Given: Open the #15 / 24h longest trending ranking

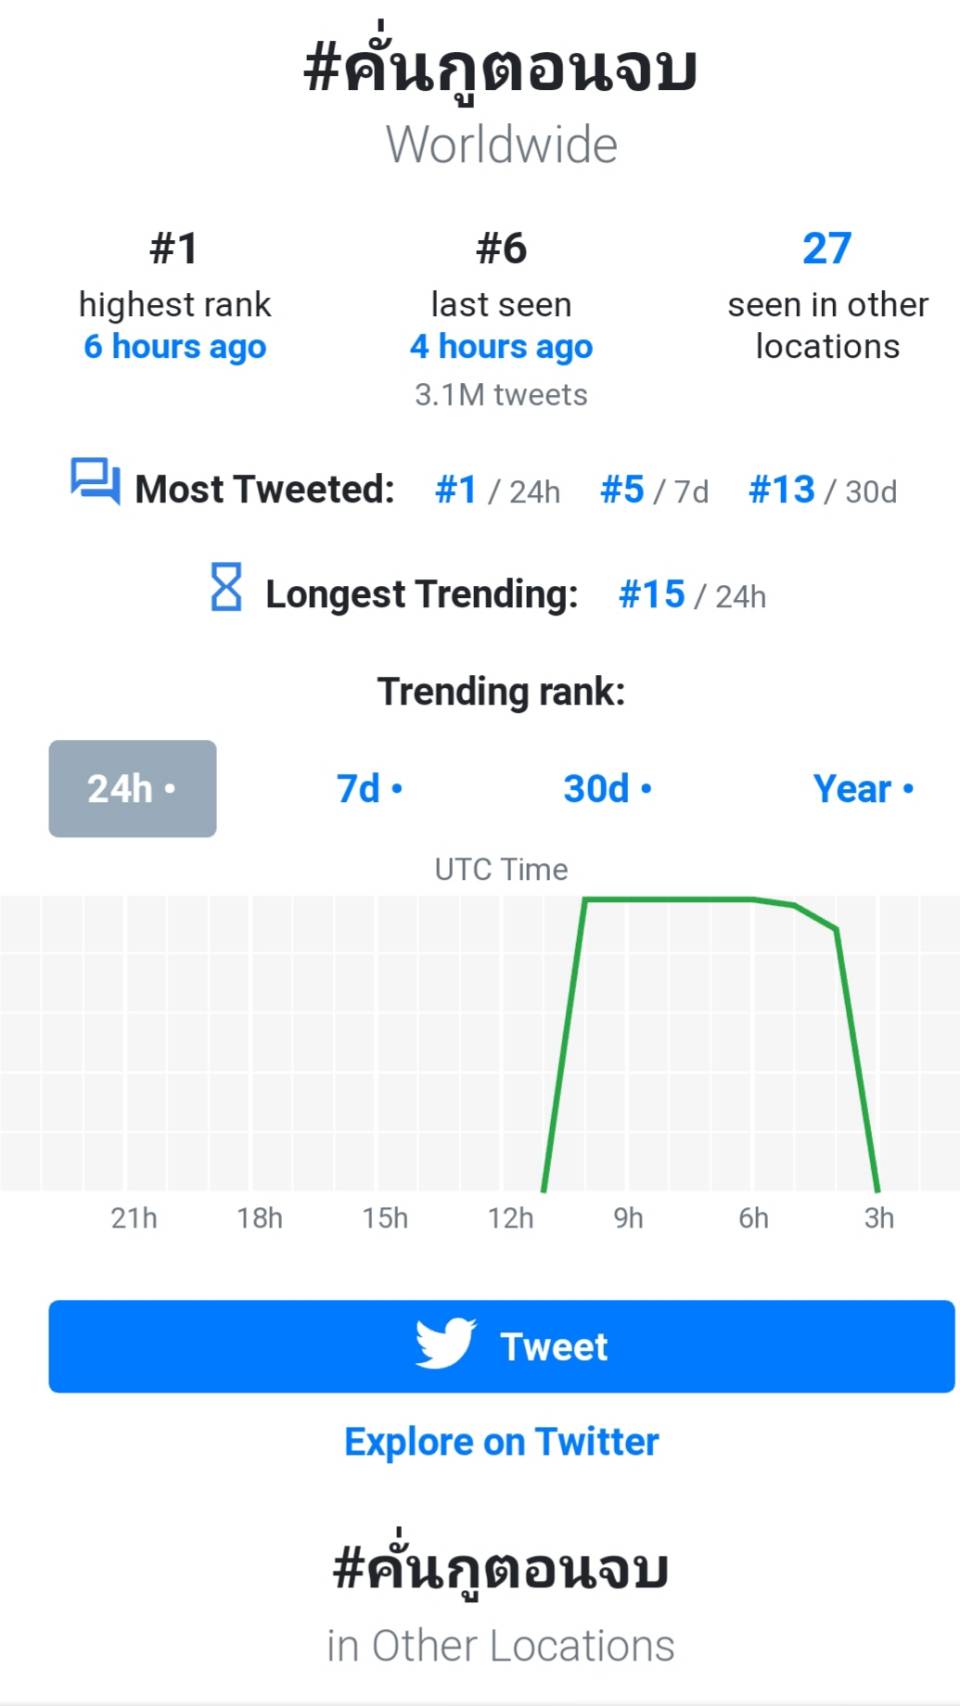Looking at the screenshot, I should (692, 595).
